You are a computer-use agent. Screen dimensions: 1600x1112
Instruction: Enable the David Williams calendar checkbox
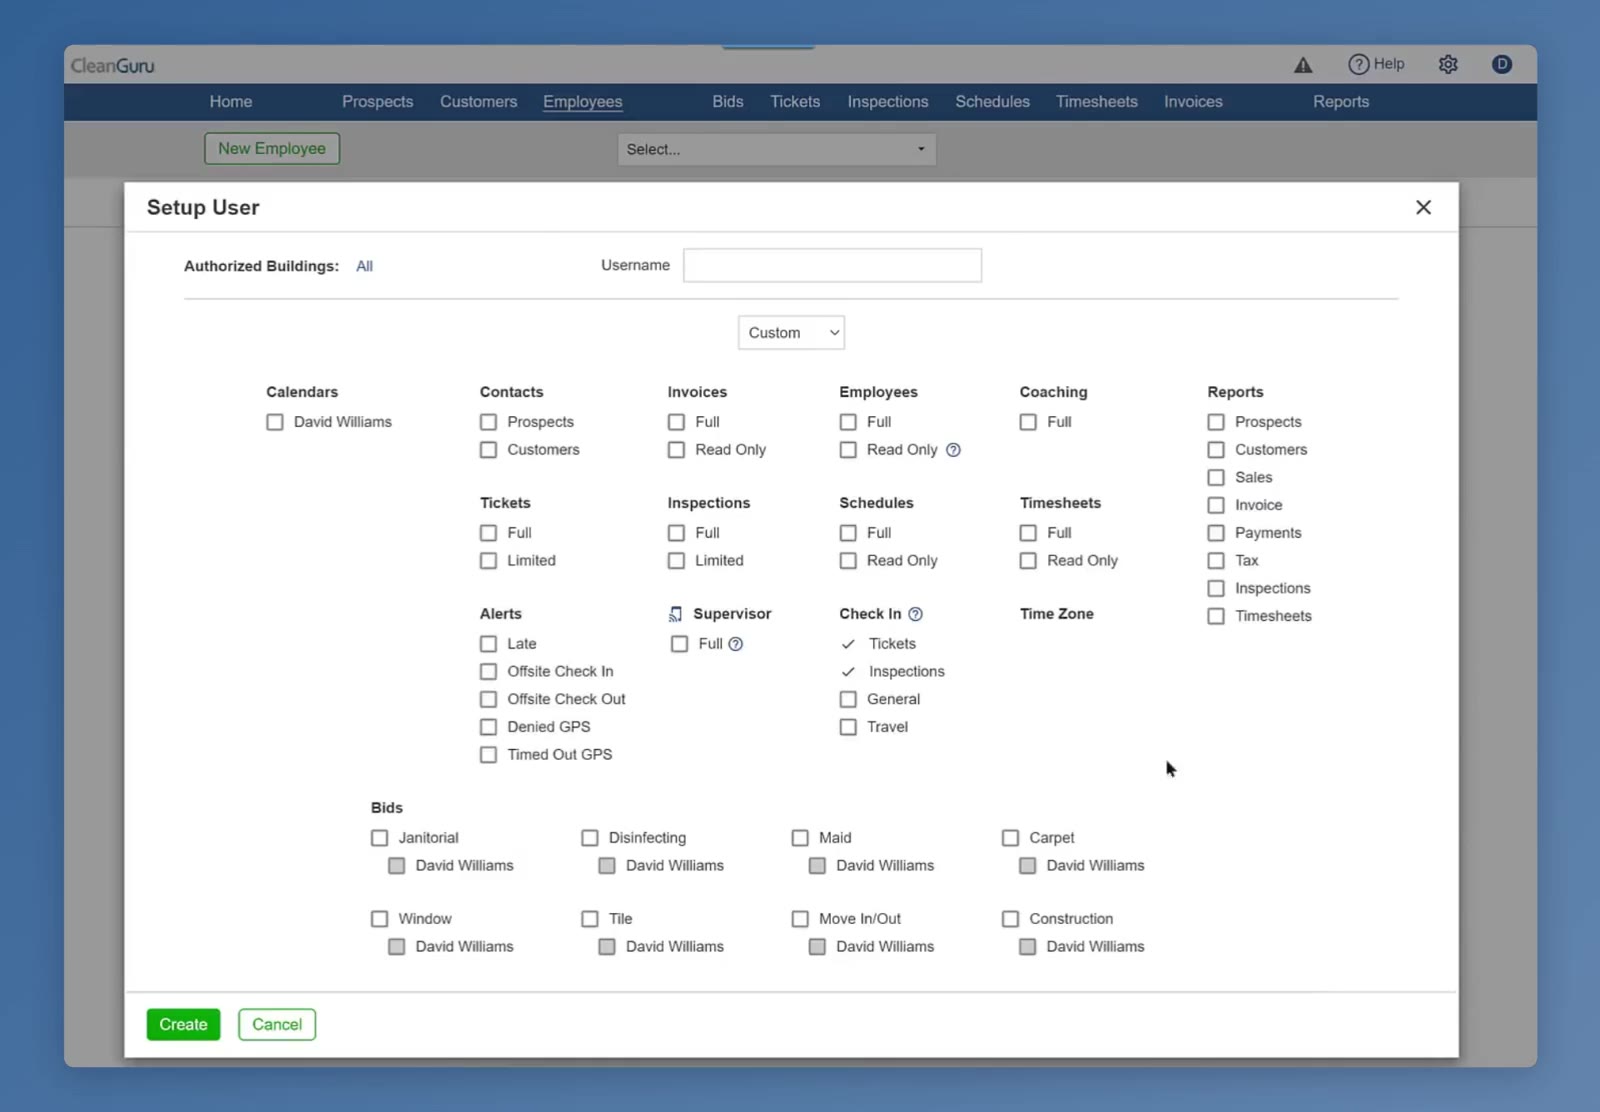[x=275, y=422]
